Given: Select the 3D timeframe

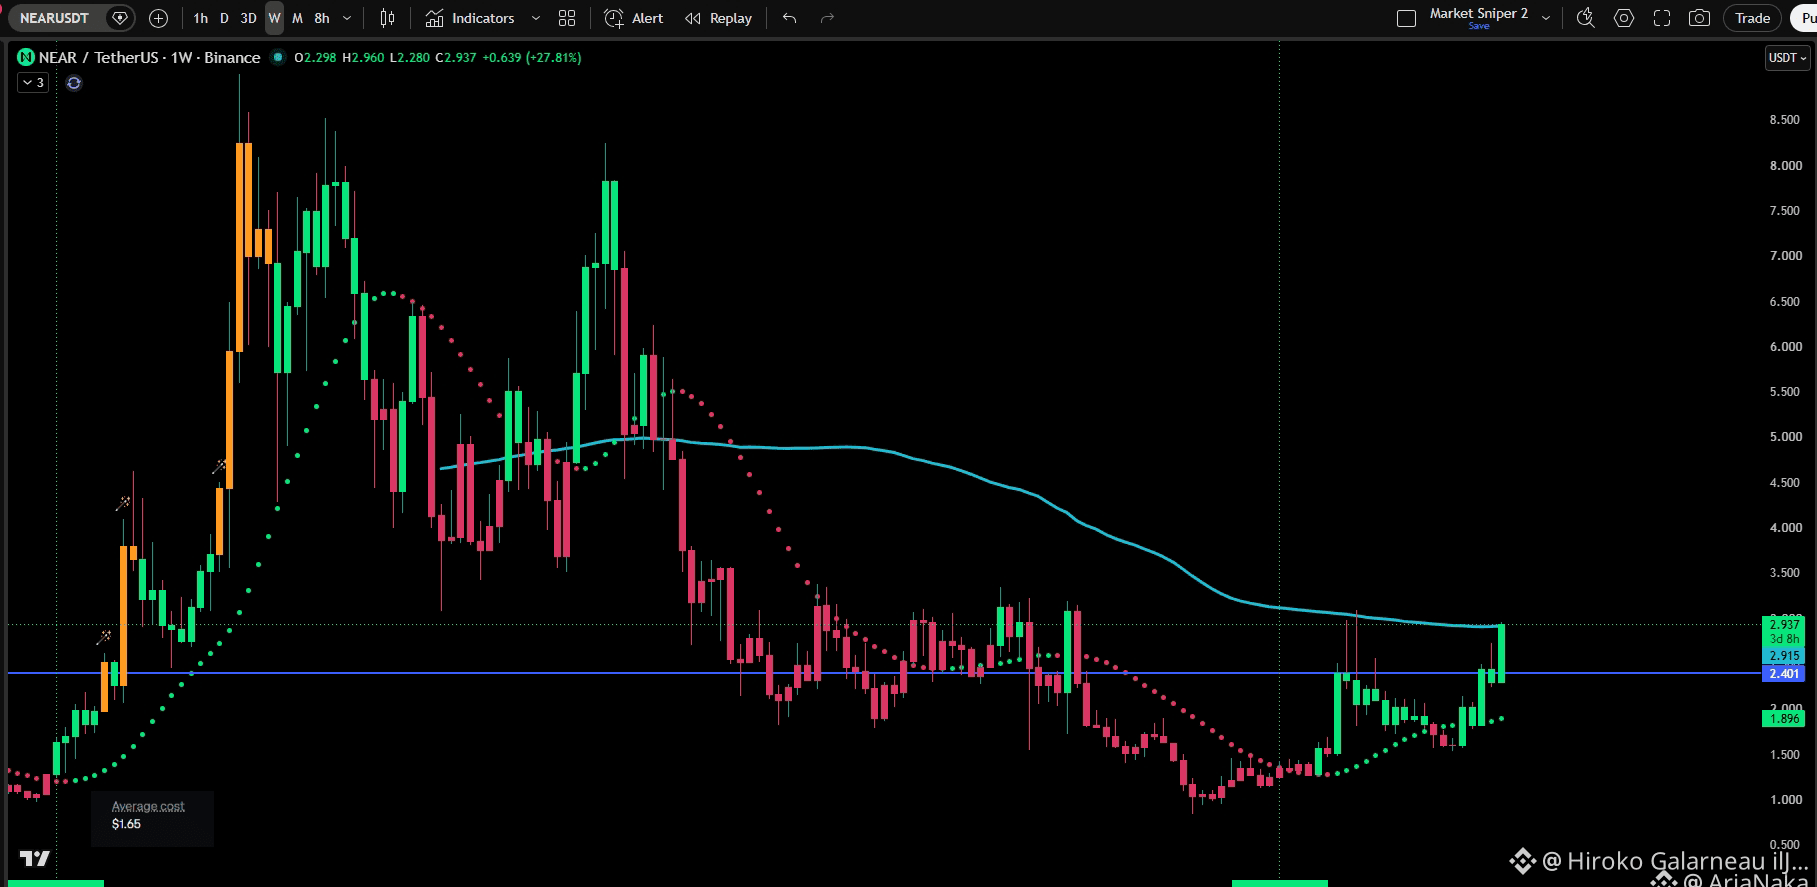Looking at the screenshot, I should pos(248,18).
